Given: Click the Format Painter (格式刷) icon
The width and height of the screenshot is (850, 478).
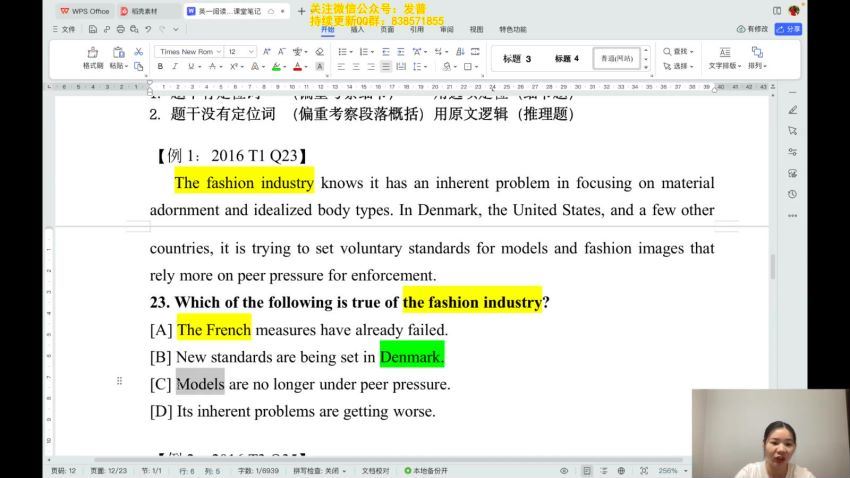Looking at the screenshot, I should coord(92,52).
